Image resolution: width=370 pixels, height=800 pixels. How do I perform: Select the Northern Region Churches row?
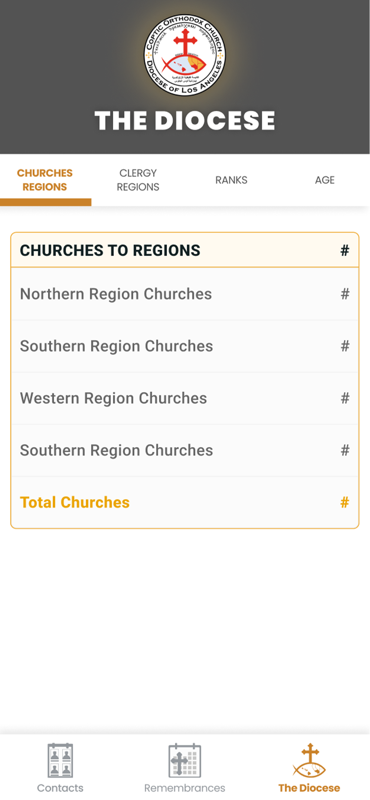pos(185,294)
